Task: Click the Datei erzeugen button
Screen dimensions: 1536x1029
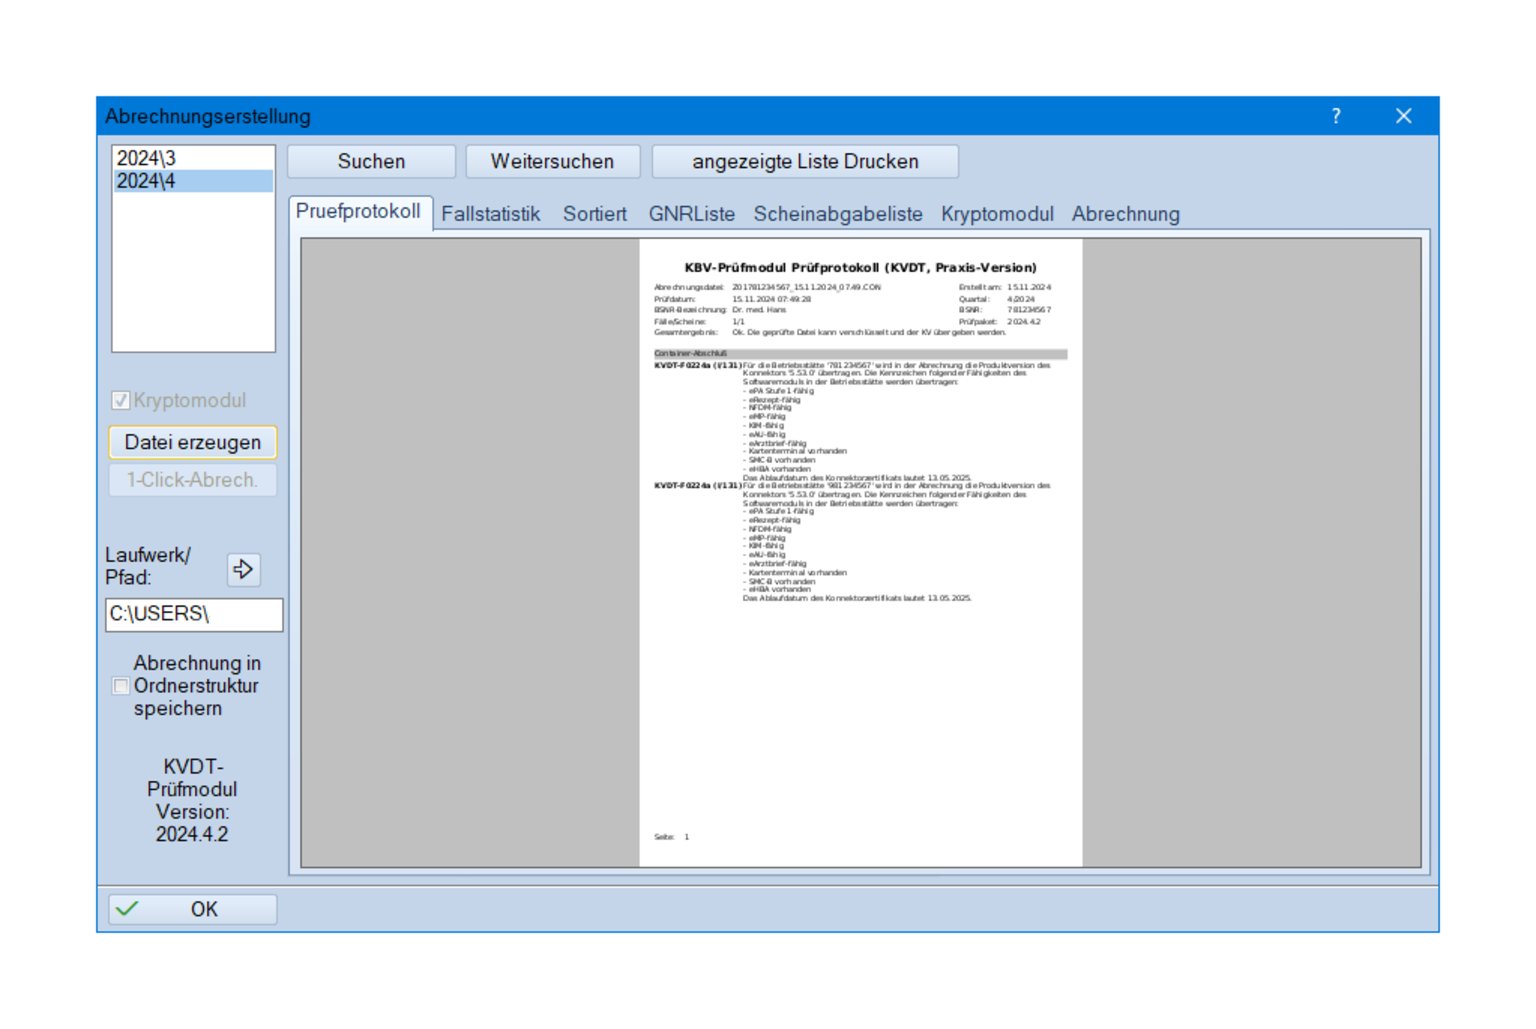Action: (192, 442)
